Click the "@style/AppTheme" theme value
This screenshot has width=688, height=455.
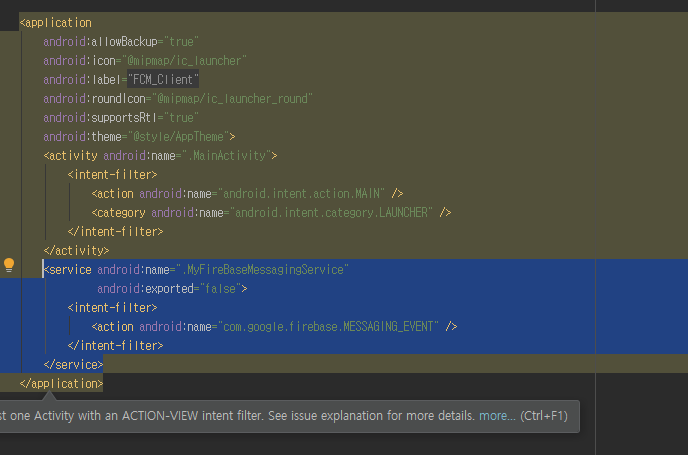click(178, 136)
